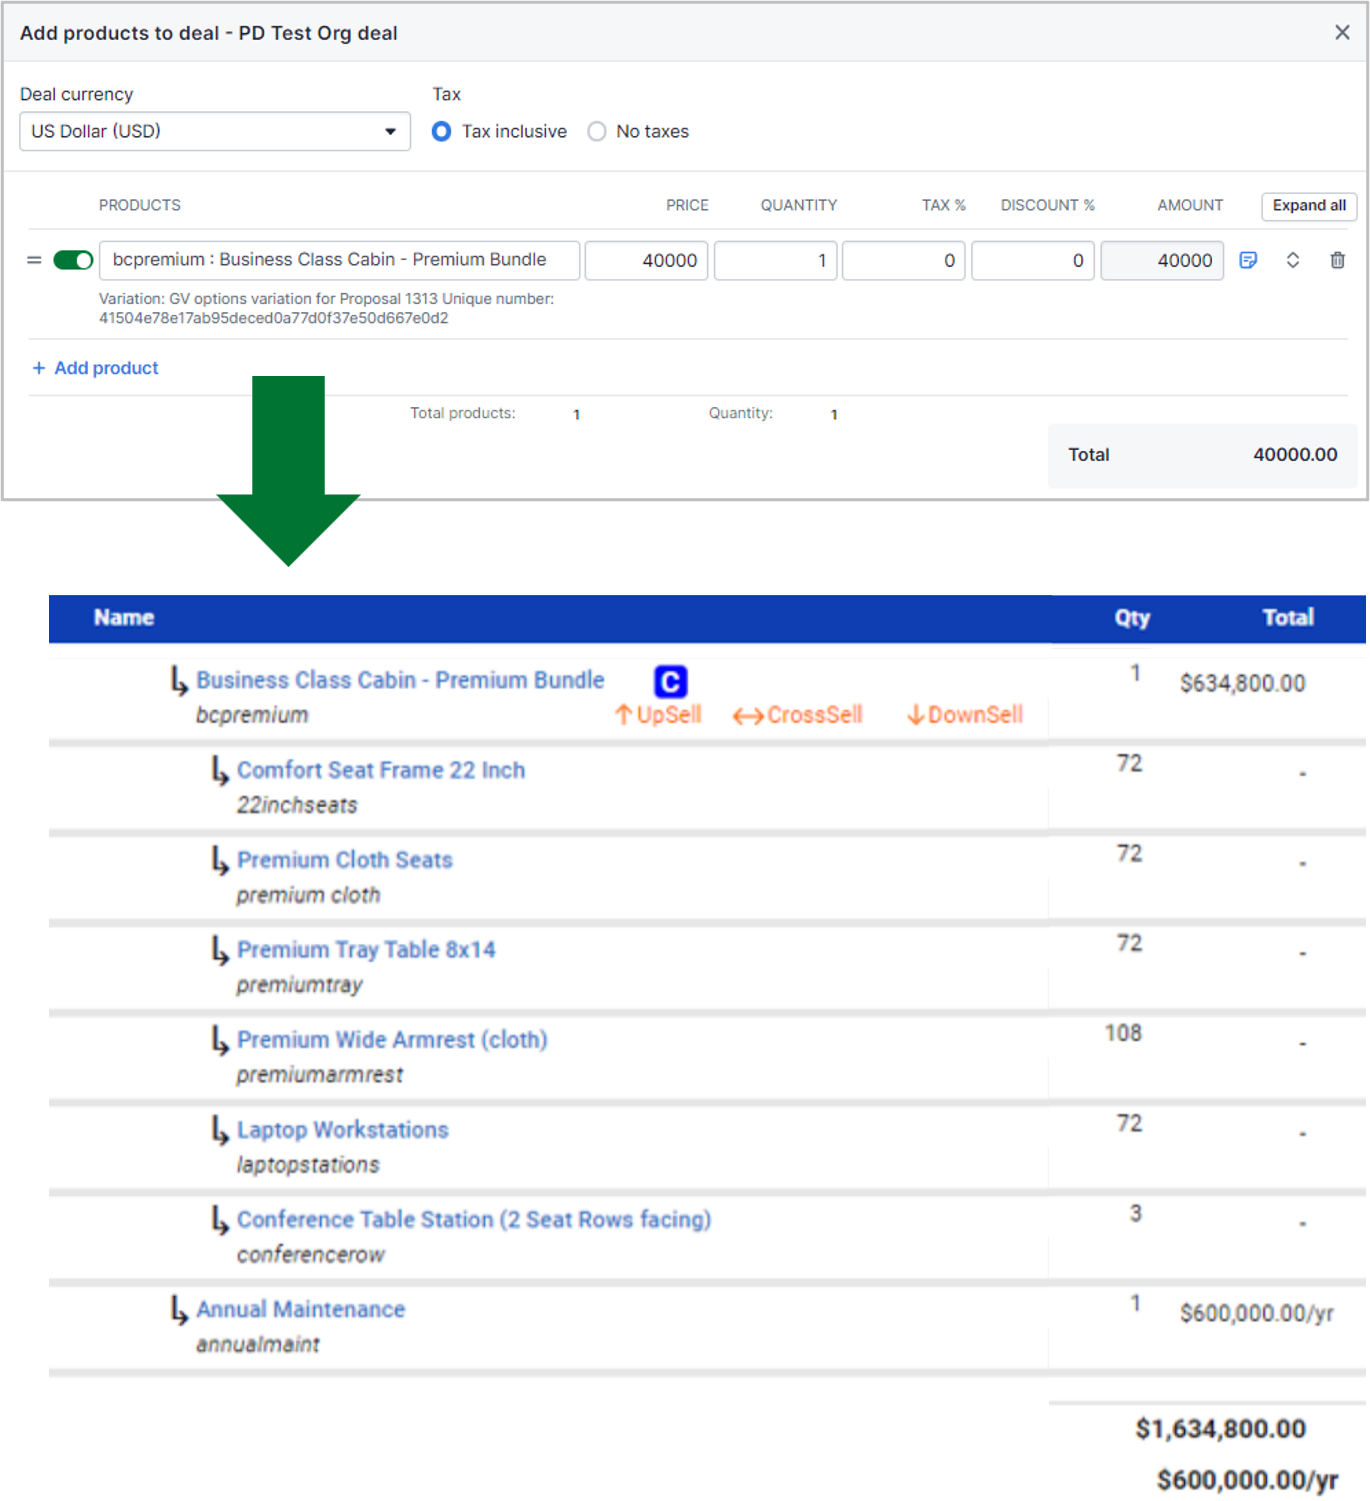Select the Tax inclusive radio button
The width and height of the screenshot is (1370, 1501).
441,132
